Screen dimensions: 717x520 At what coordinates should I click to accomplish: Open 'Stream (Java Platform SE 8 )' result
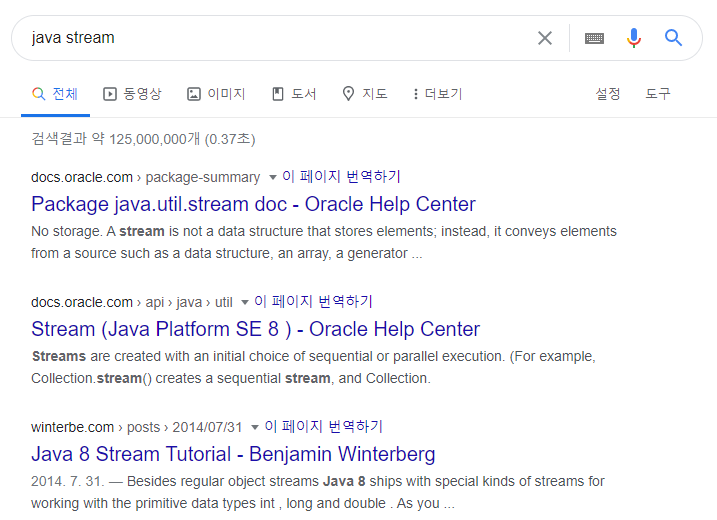(x=256, y=329)
